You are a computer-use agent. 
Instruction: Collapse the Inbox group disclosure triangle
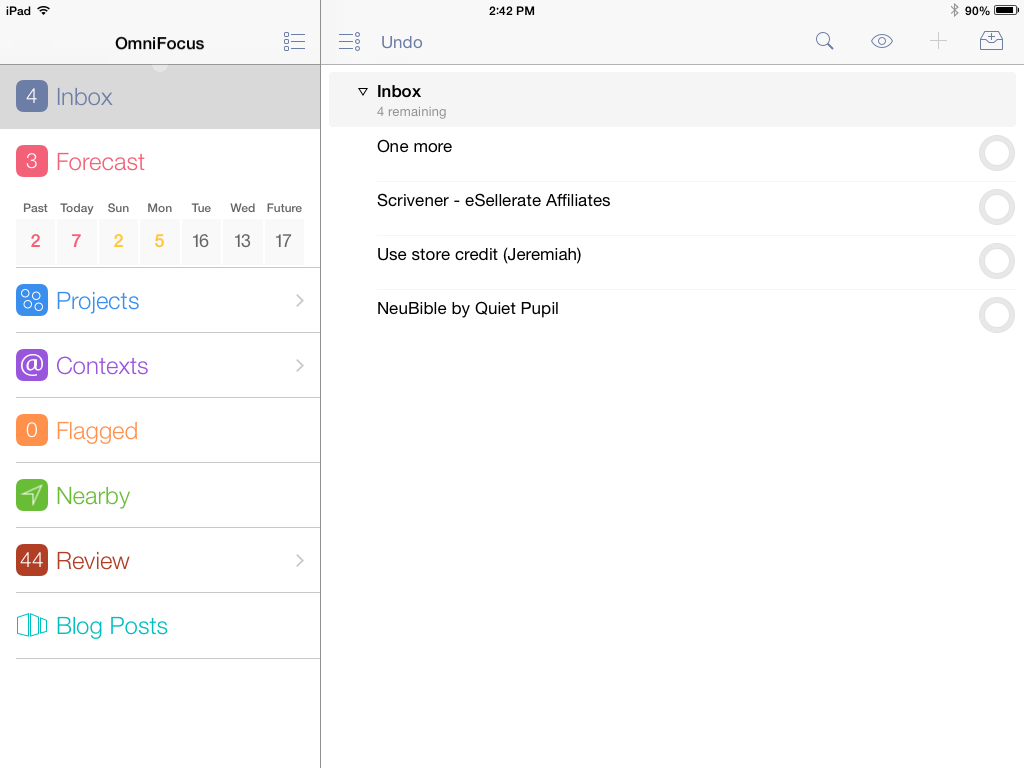pos(363,91)
